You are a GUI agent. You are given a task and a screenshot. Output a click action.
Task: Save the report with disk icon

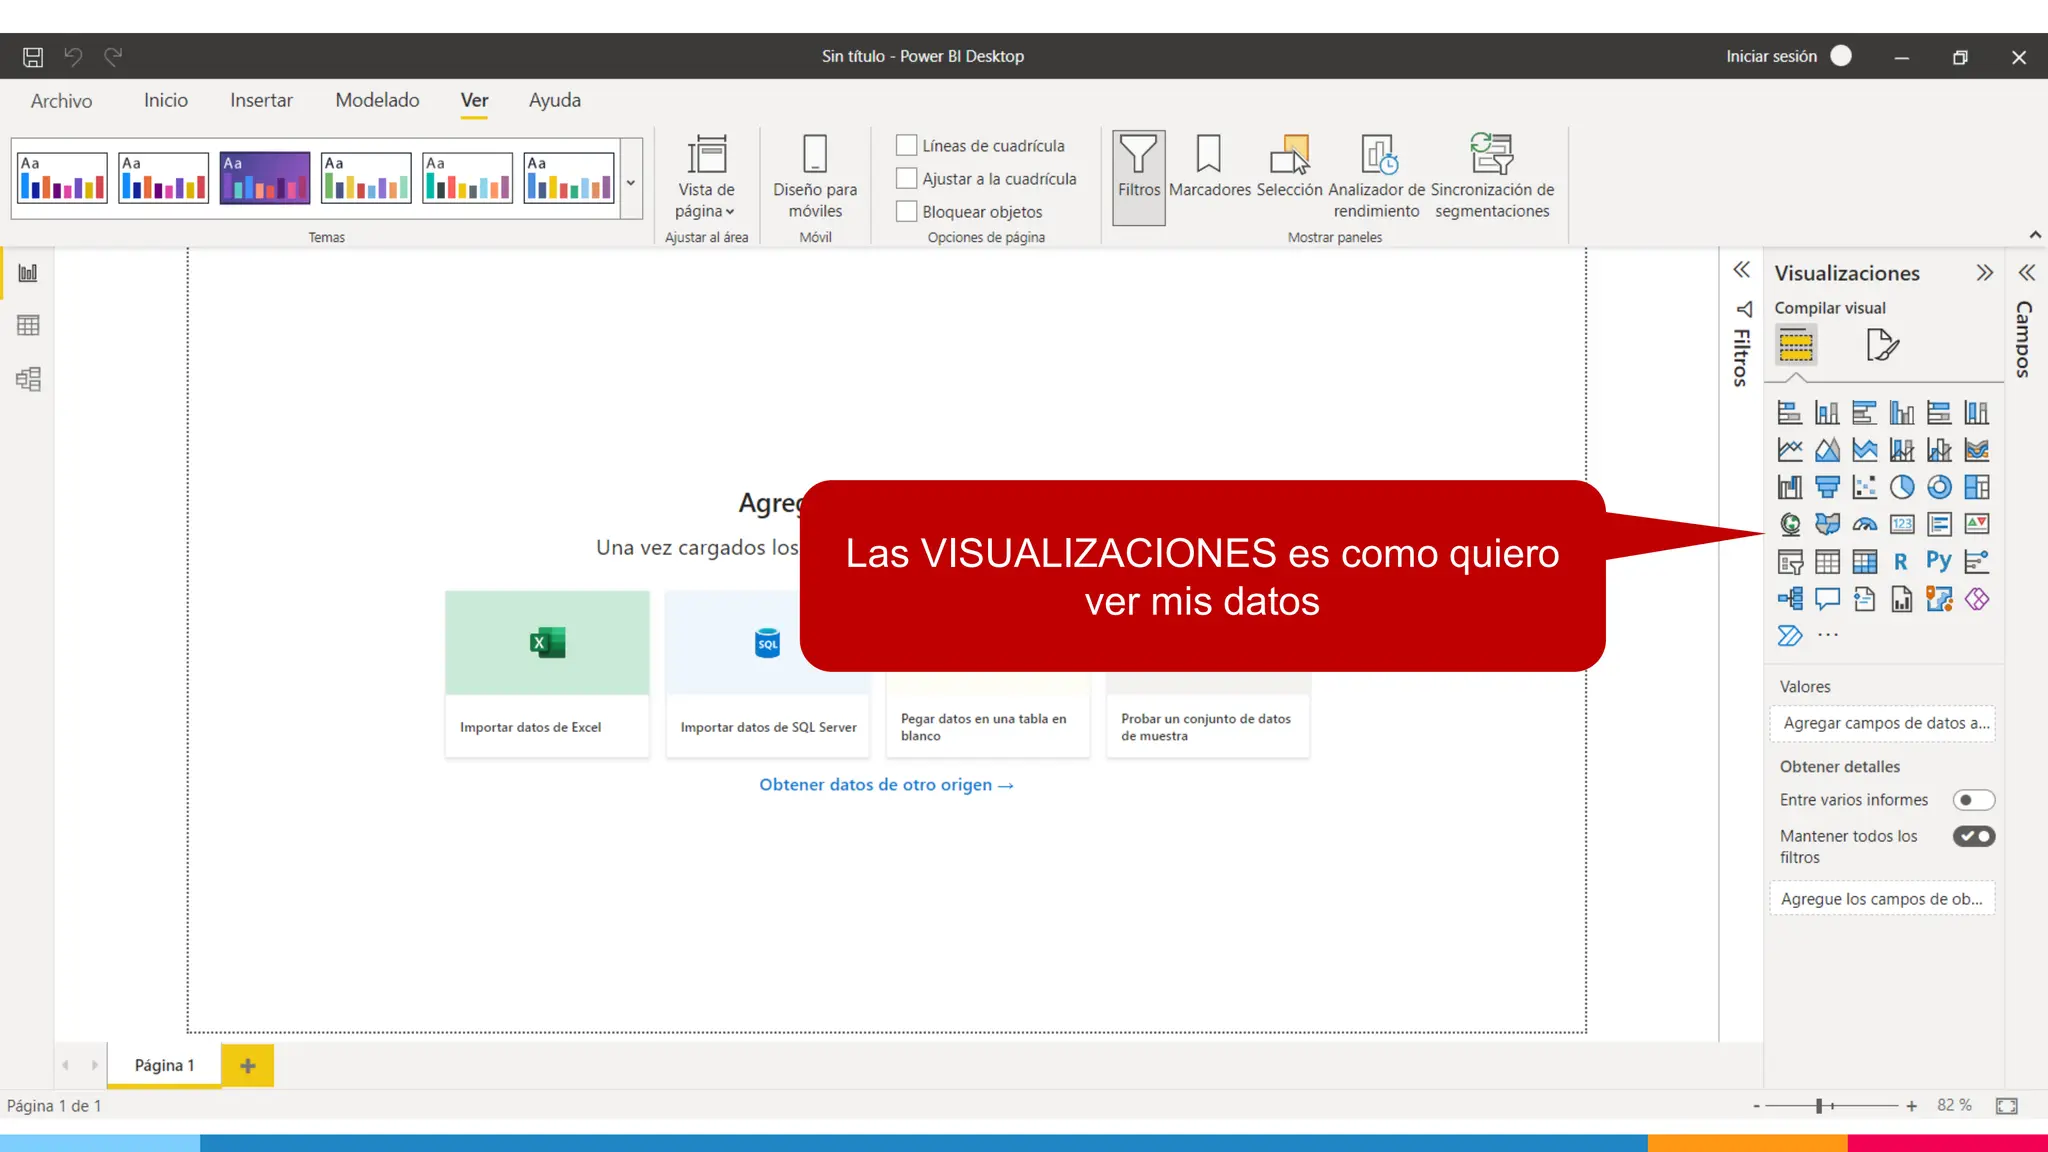[33, 57]
